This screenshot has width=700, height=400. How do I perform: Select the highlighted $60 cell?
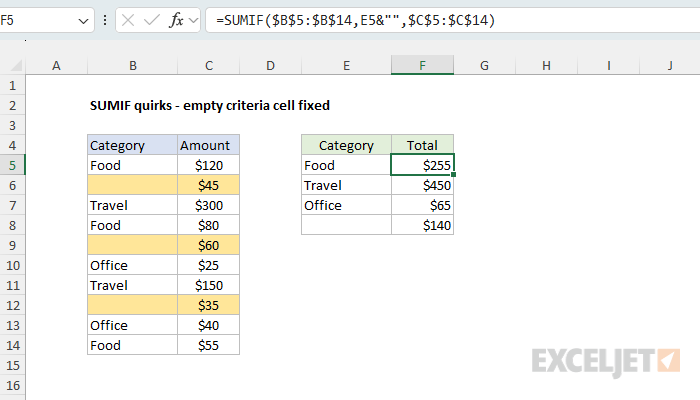208,245
